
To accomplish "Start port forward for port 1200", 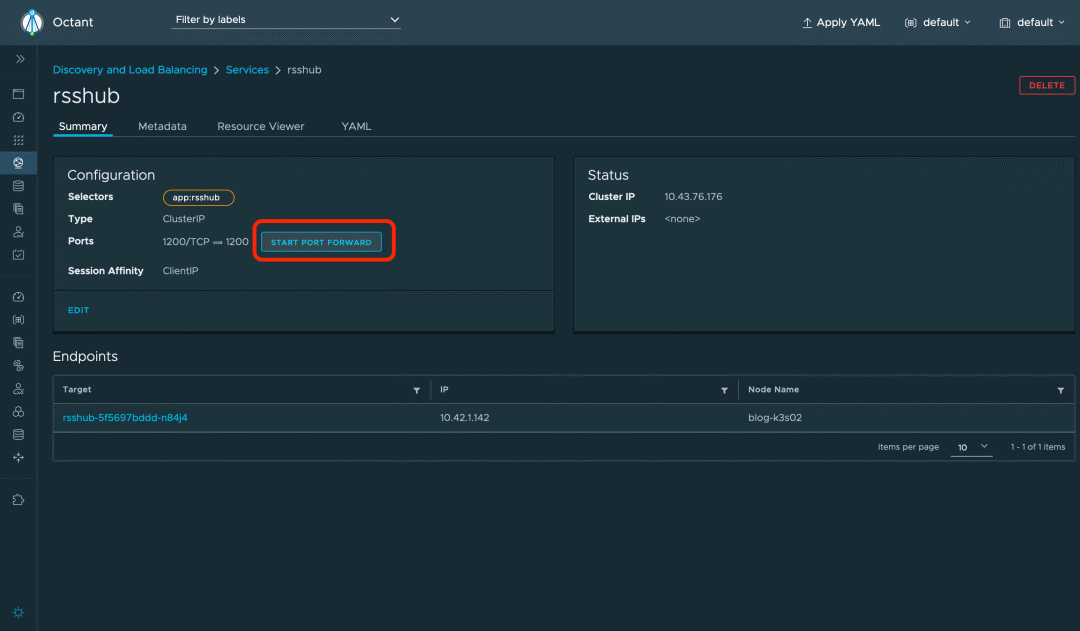I will (321, 242).
